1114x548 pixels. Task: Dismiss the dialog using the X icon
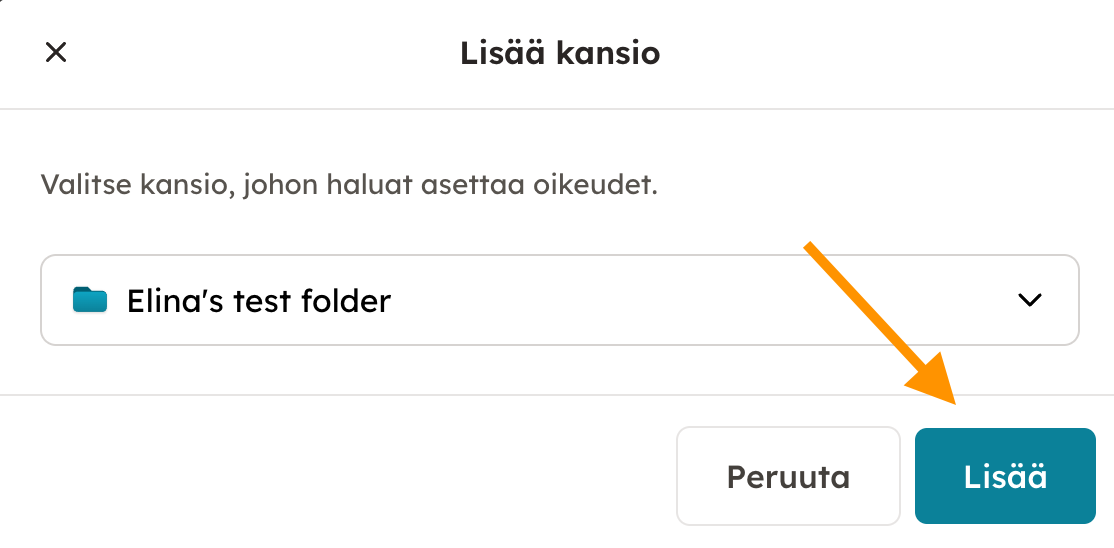pyautogui.click(x=56, y=53)
